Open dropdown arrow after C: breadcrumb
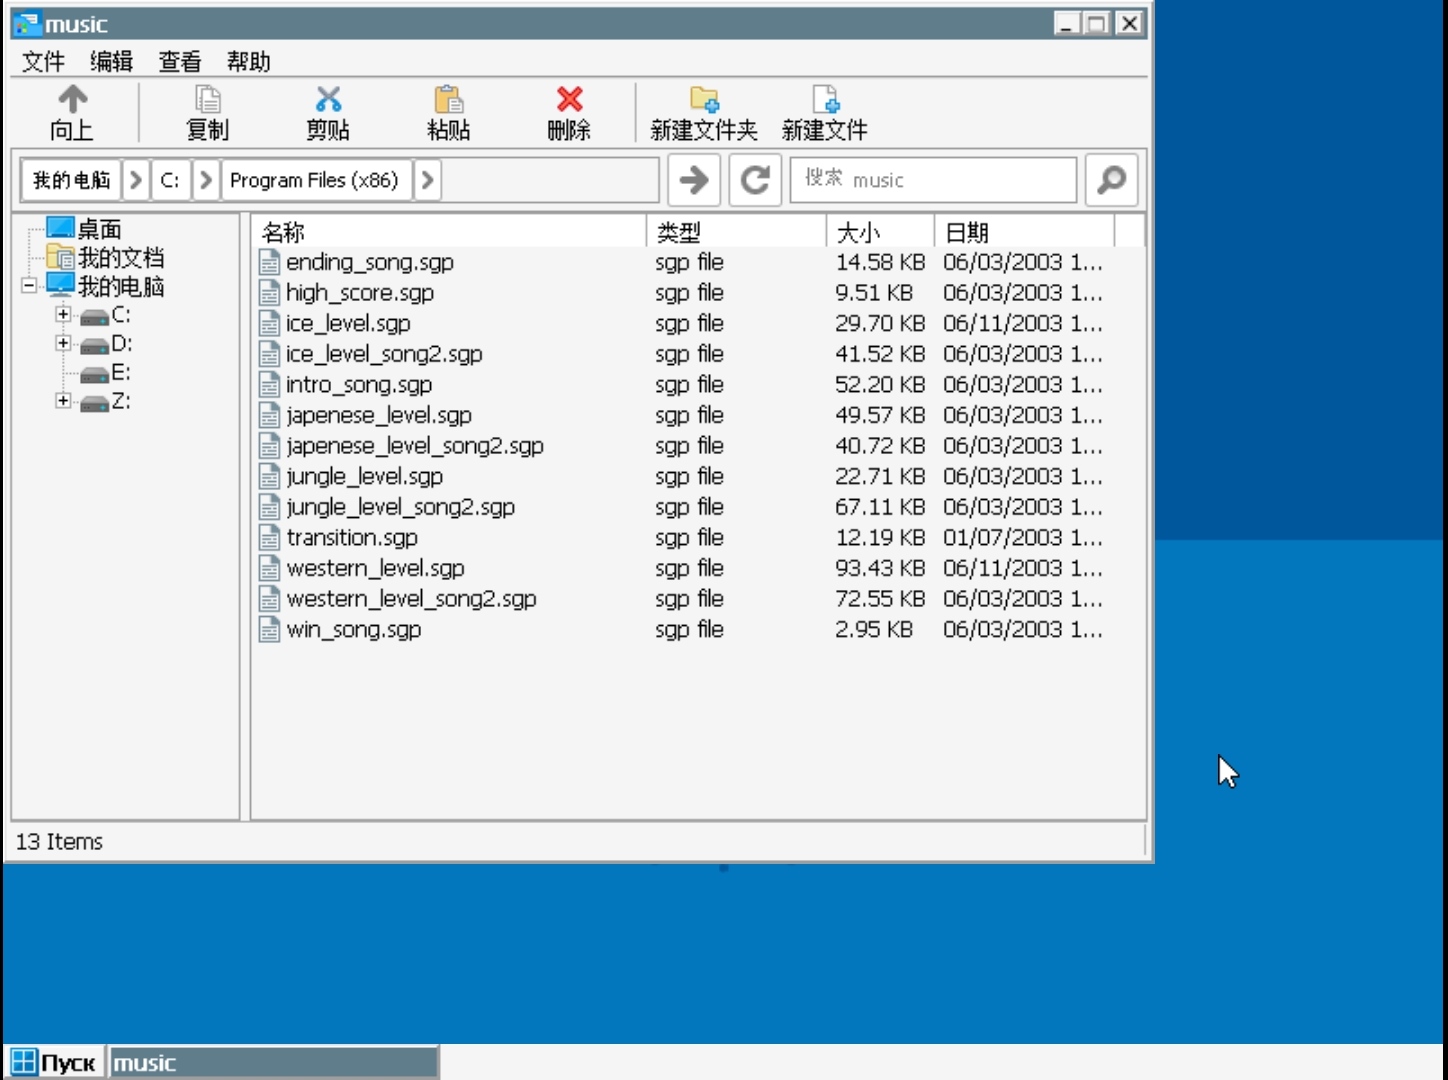The height and width of the screenshot is (1080, 1448). (206, 180)
